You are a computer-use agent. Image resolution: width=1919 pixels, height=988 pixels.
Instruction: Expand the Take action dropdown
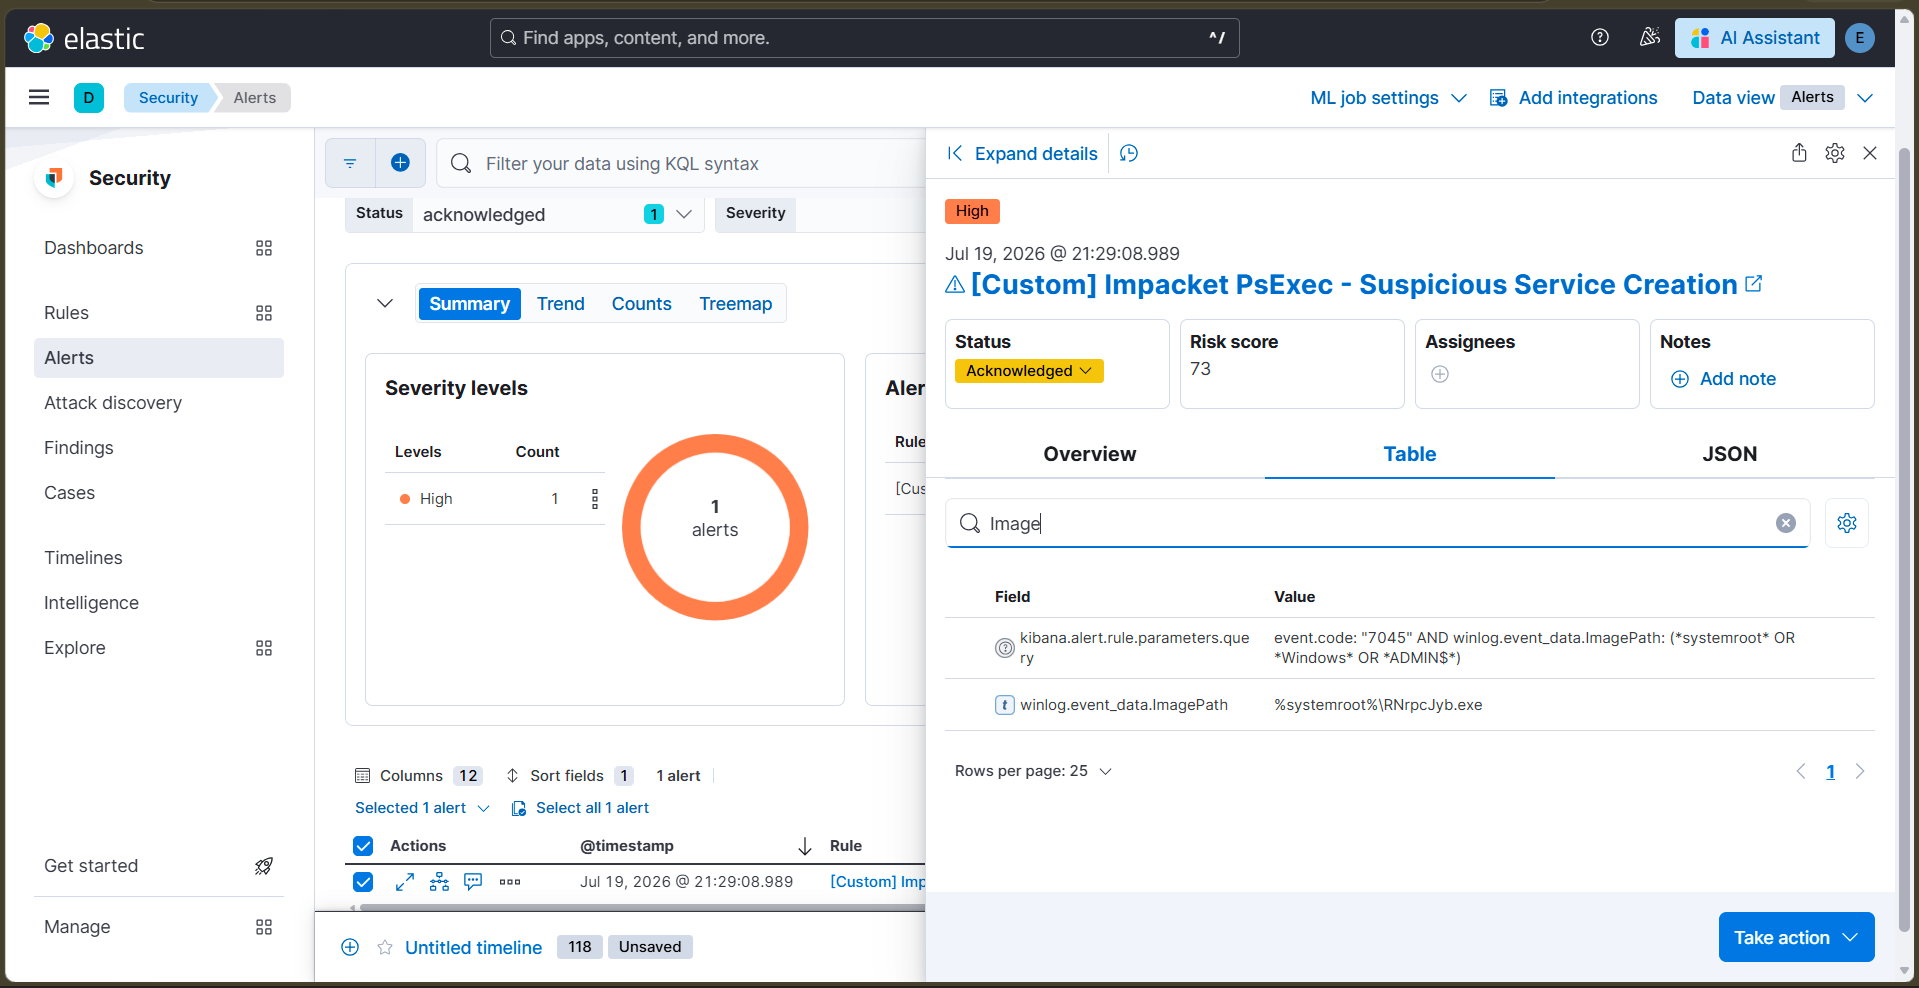1796,937
